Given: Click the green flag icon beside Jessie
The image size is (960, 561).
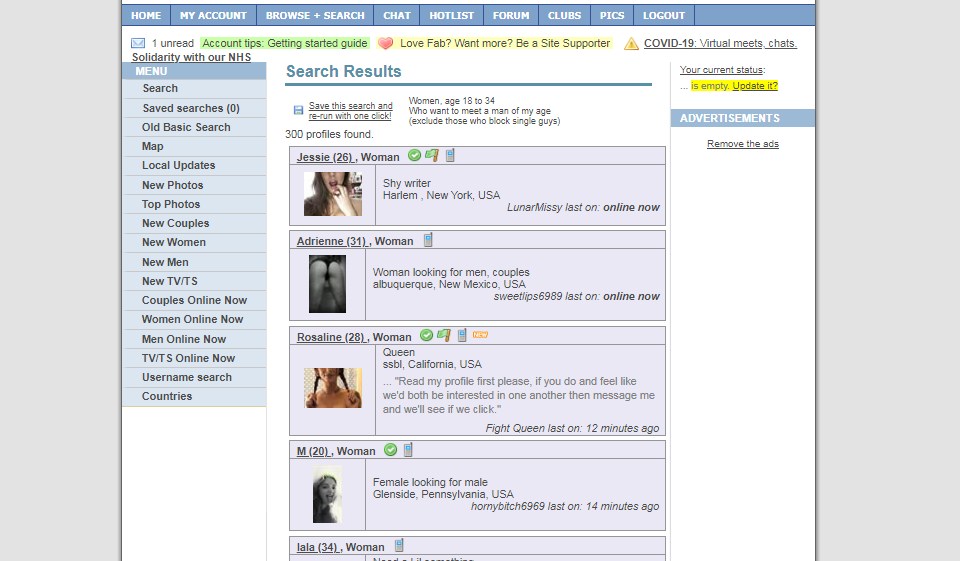Looking at the screenshot, I should [432, 156].
